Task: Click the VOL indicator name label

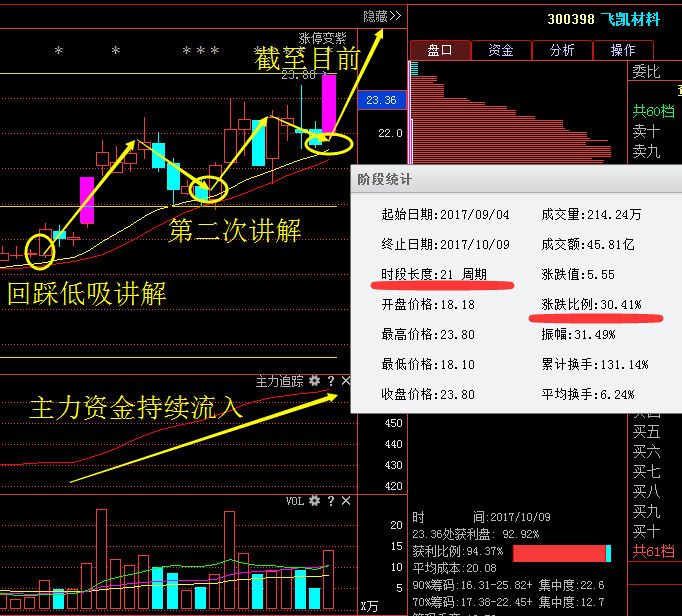Action: click(x=295, y=501)
